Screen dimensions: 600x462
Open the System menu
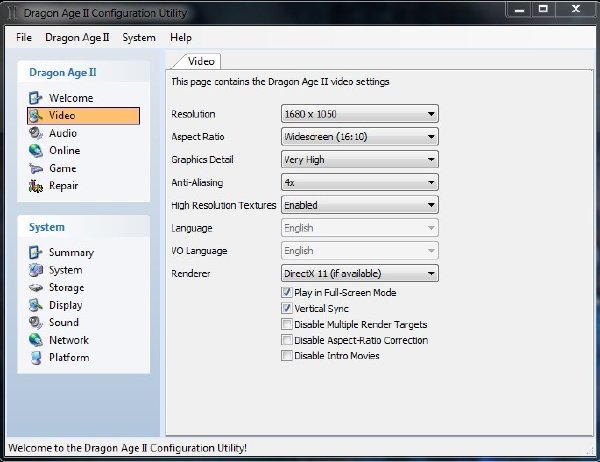tap(139, 38)
